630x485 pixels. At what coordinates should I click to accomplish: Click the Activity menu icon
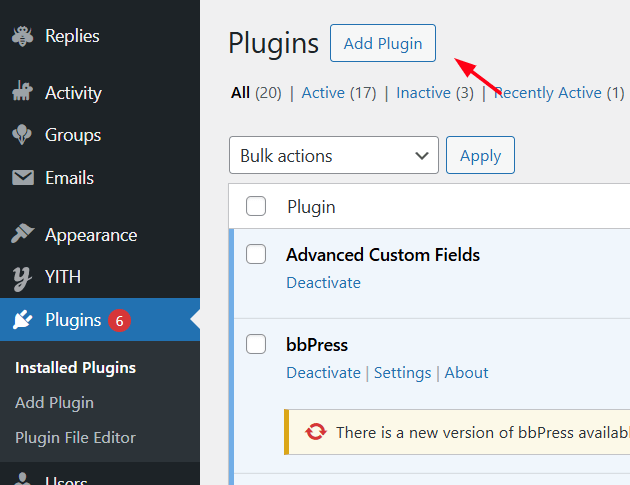click(22, 91)
